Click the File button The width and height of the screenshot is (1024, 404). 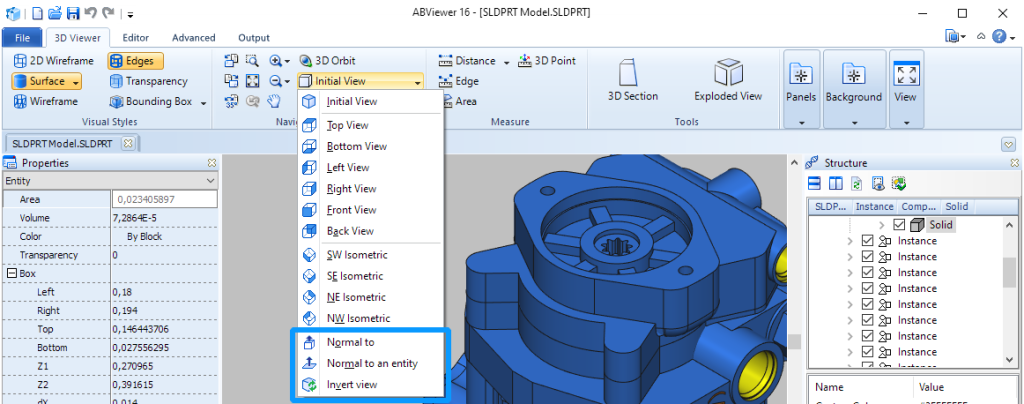[x=22, y=38]
